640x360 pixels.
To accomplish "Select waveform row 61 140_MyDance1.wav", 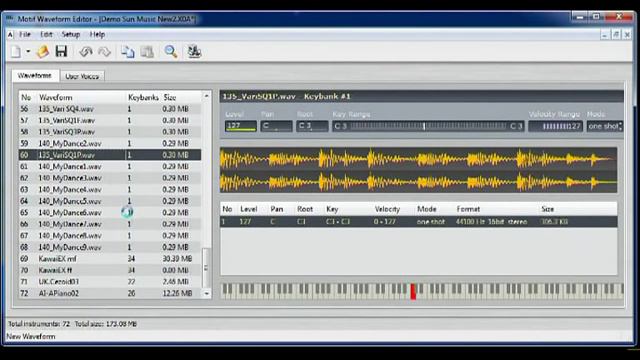I will pos(110,167).
